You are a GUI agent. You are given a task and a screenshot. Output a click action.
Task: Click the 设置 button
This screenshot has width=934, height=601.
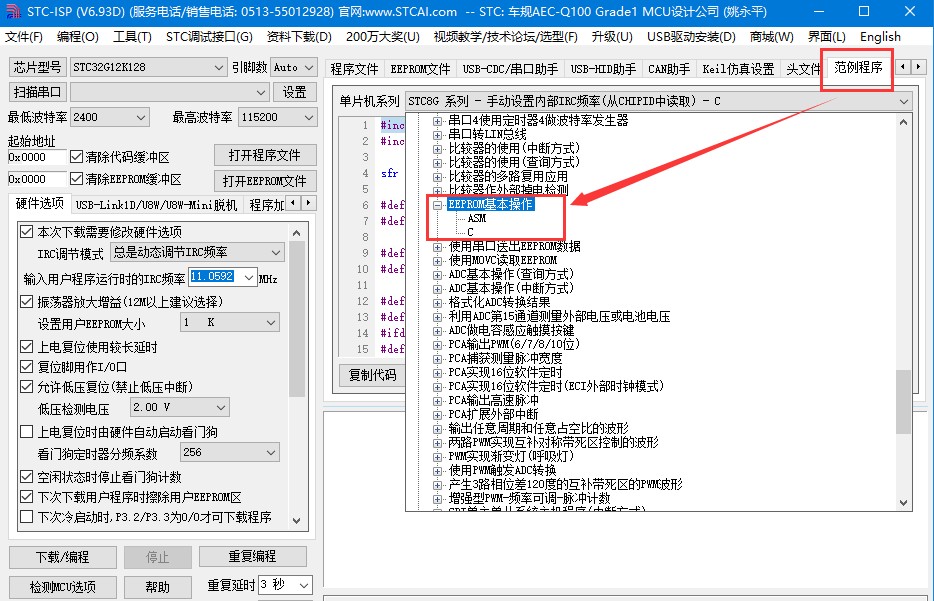click(x=294, y=92)
